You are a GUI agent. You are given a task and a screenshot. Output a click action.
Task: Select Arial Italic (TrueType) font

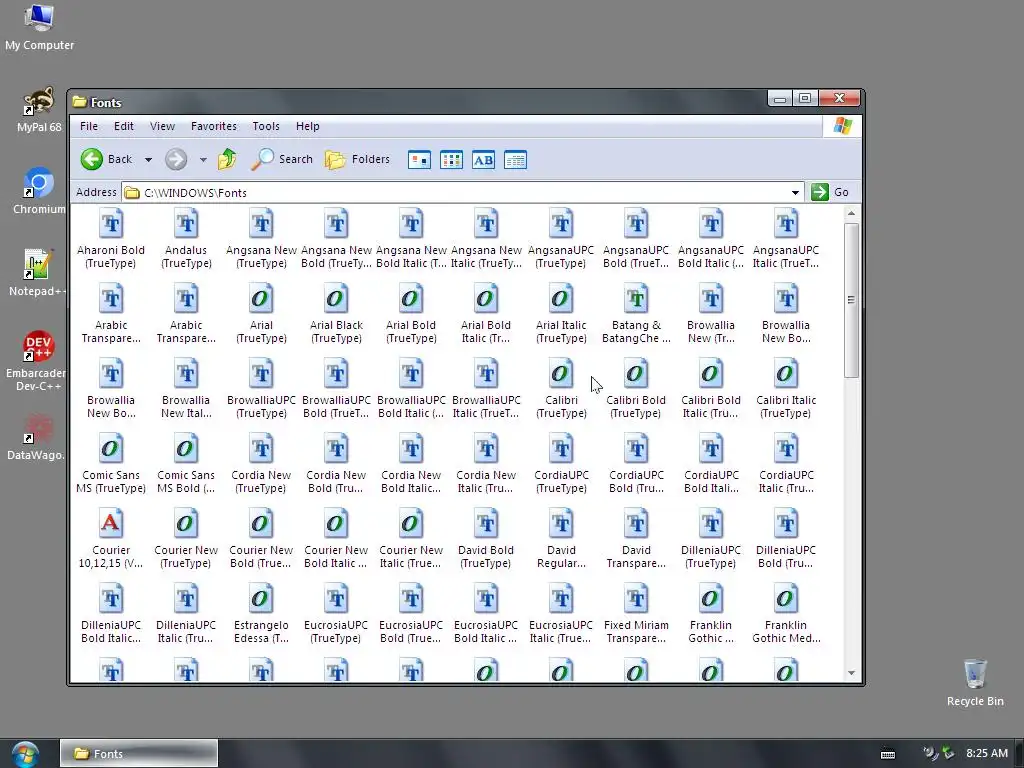(x=561, y=299)
